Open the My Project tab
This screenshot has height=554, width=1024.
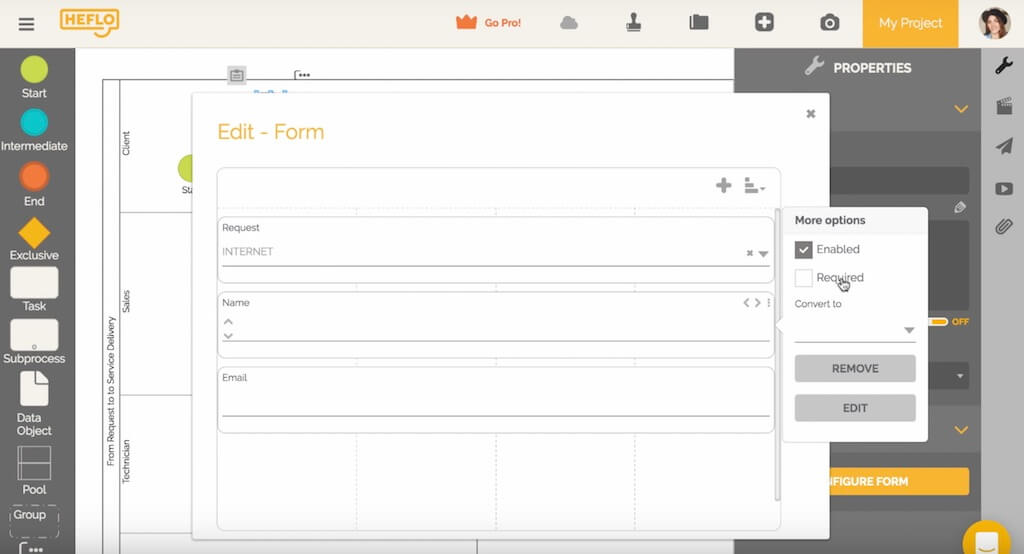point(910,24)
